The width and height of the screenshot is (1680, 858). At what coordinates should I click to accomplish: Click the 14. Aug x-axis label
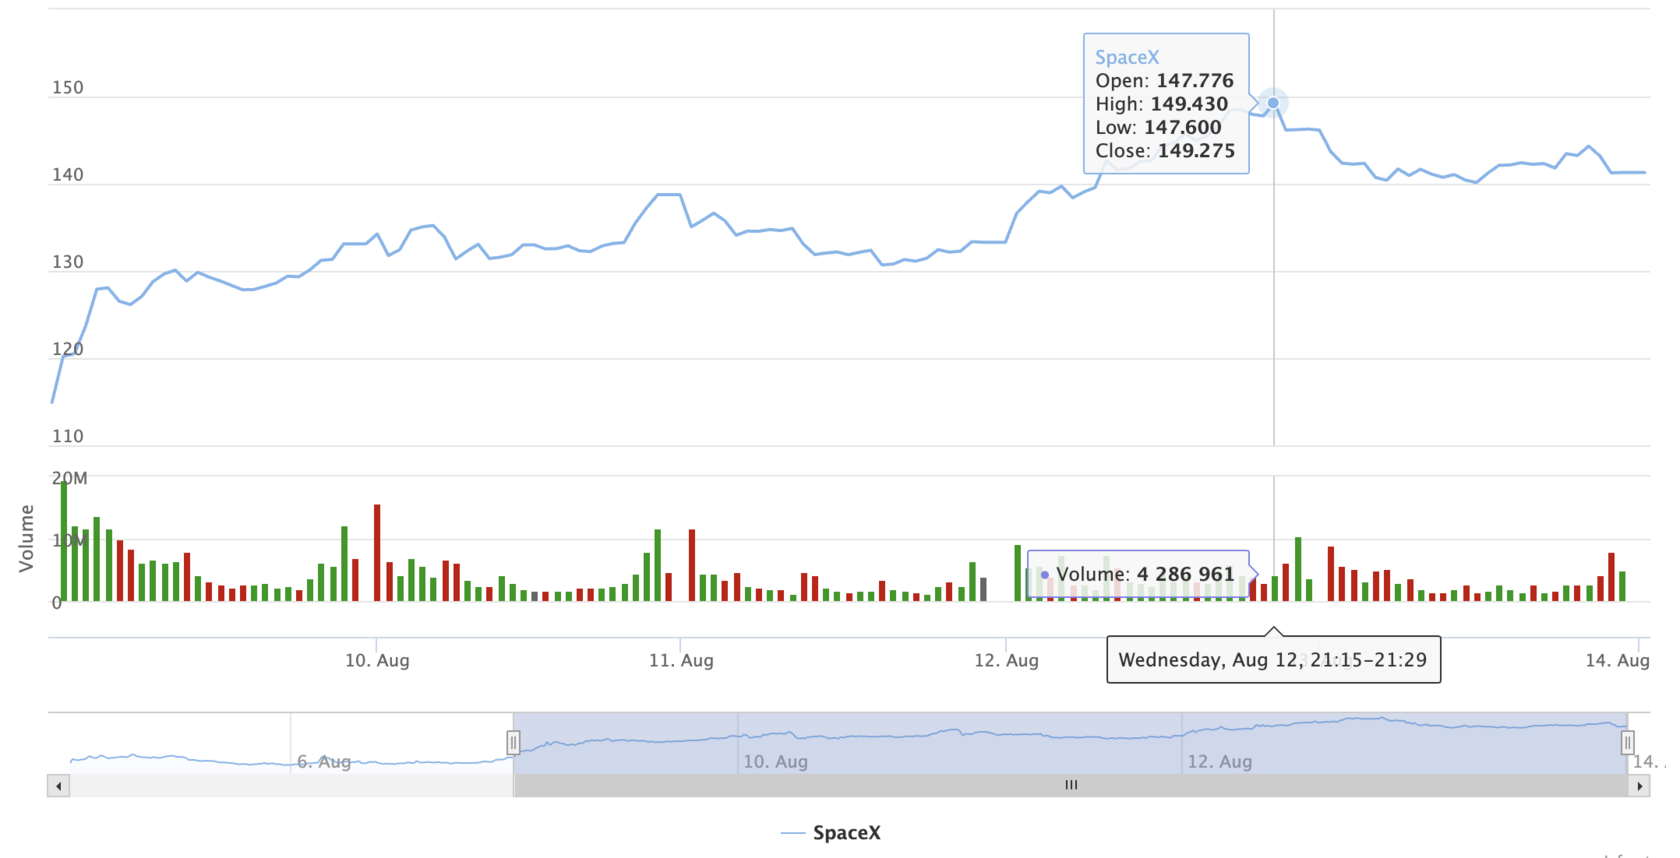(x=1617, y=660)
